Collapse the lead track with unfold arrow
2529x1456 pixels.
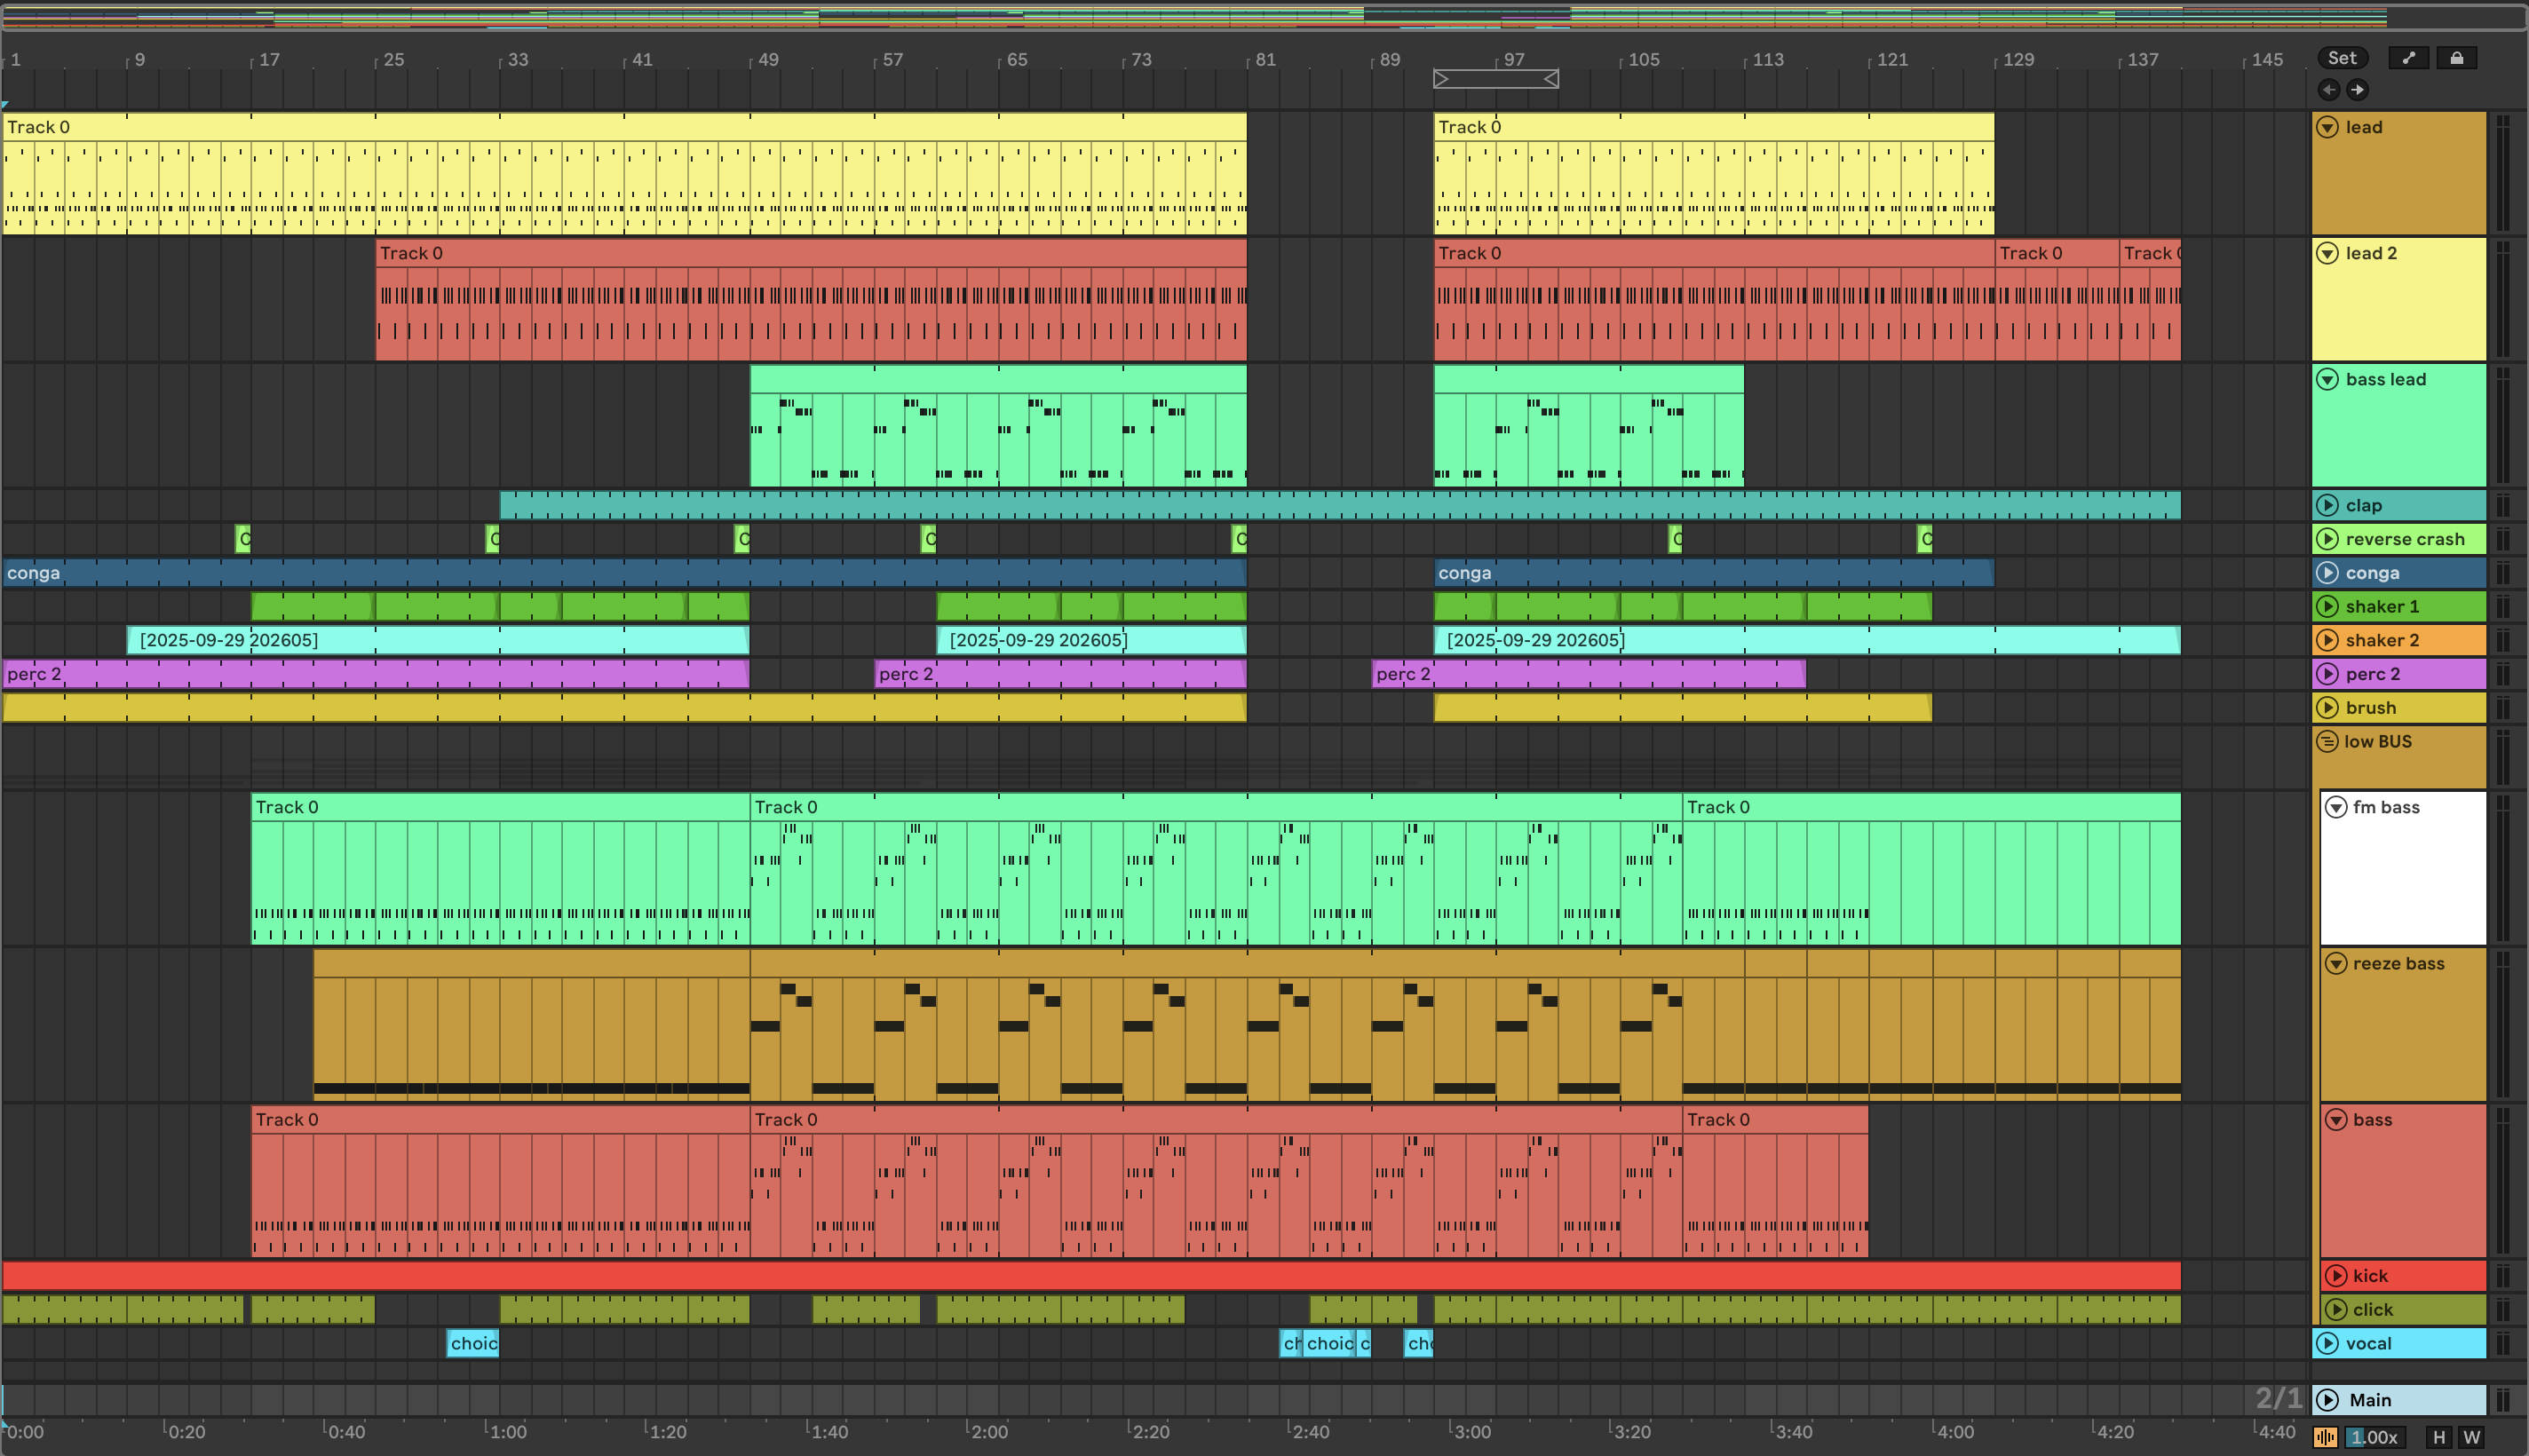pos(2328,127)
